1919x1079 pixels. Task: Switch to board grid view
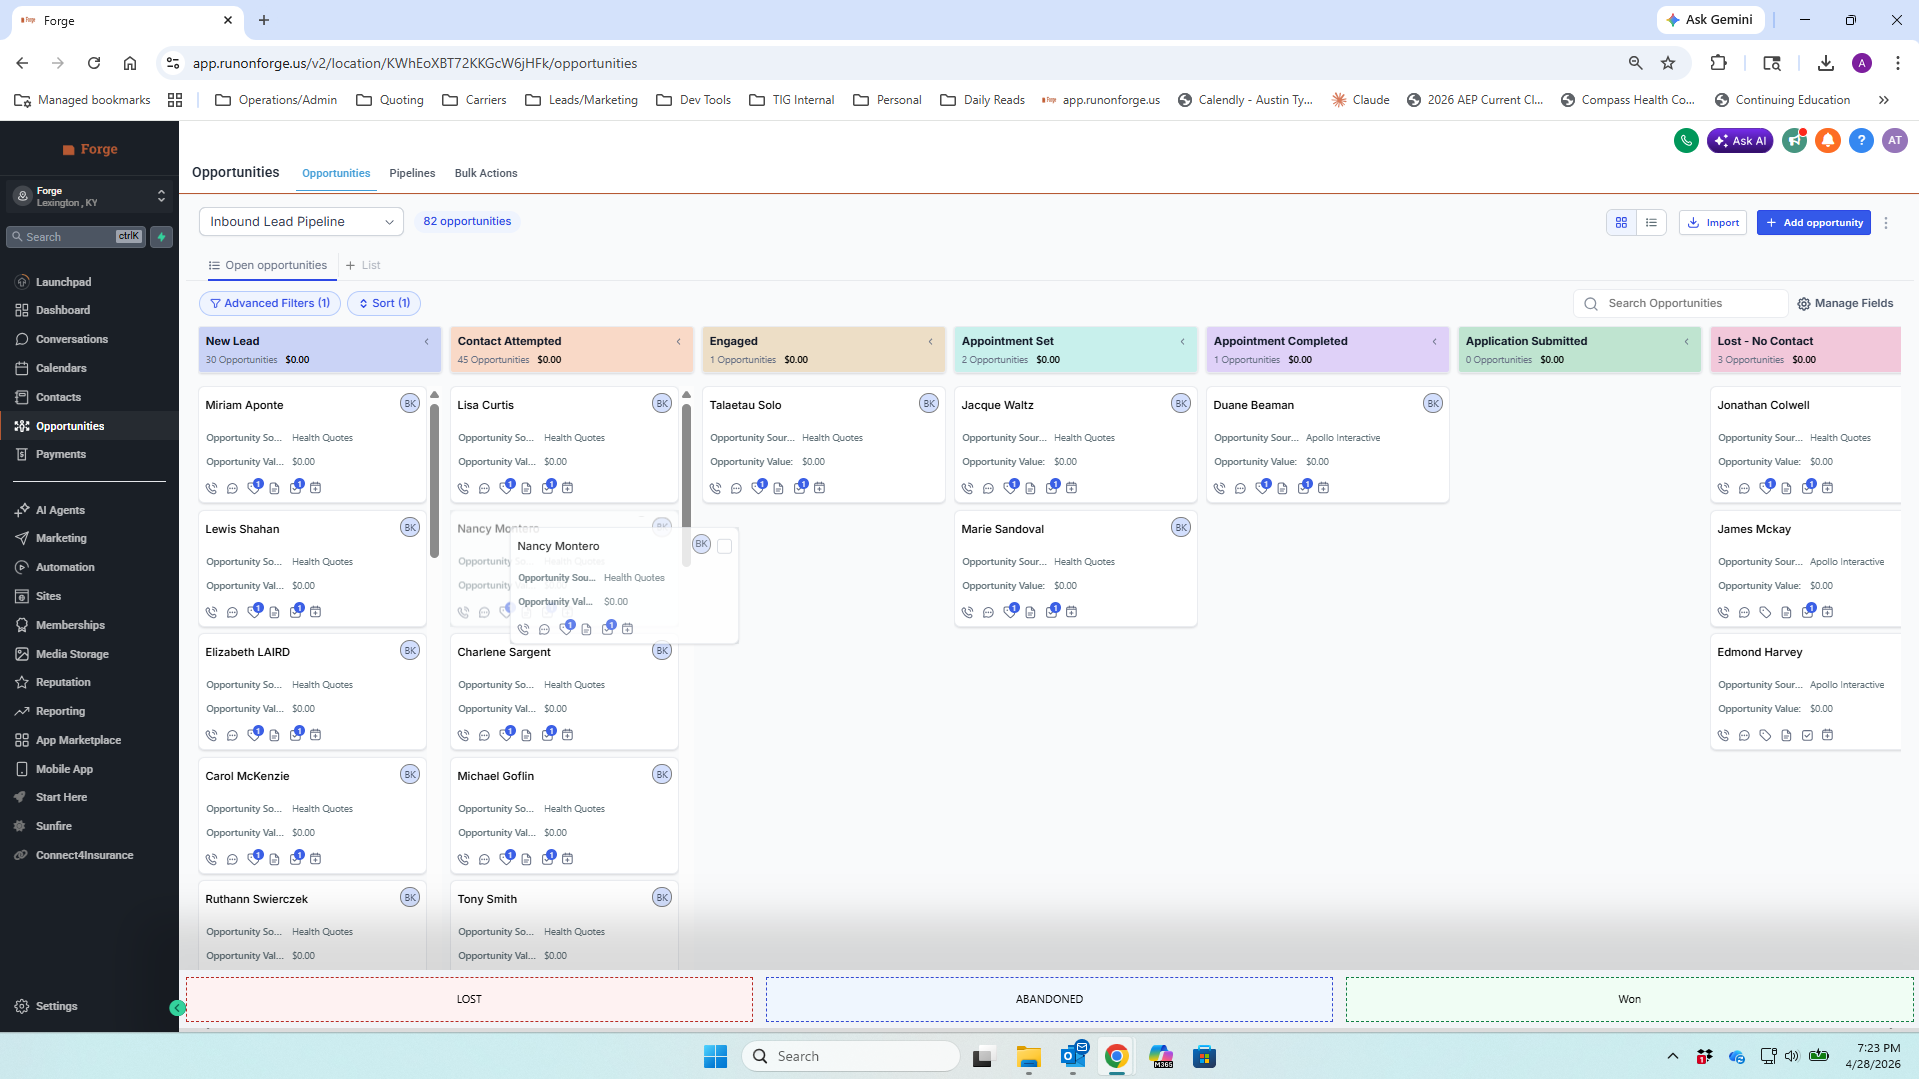pyautogui.click(x=1621, y=222)
